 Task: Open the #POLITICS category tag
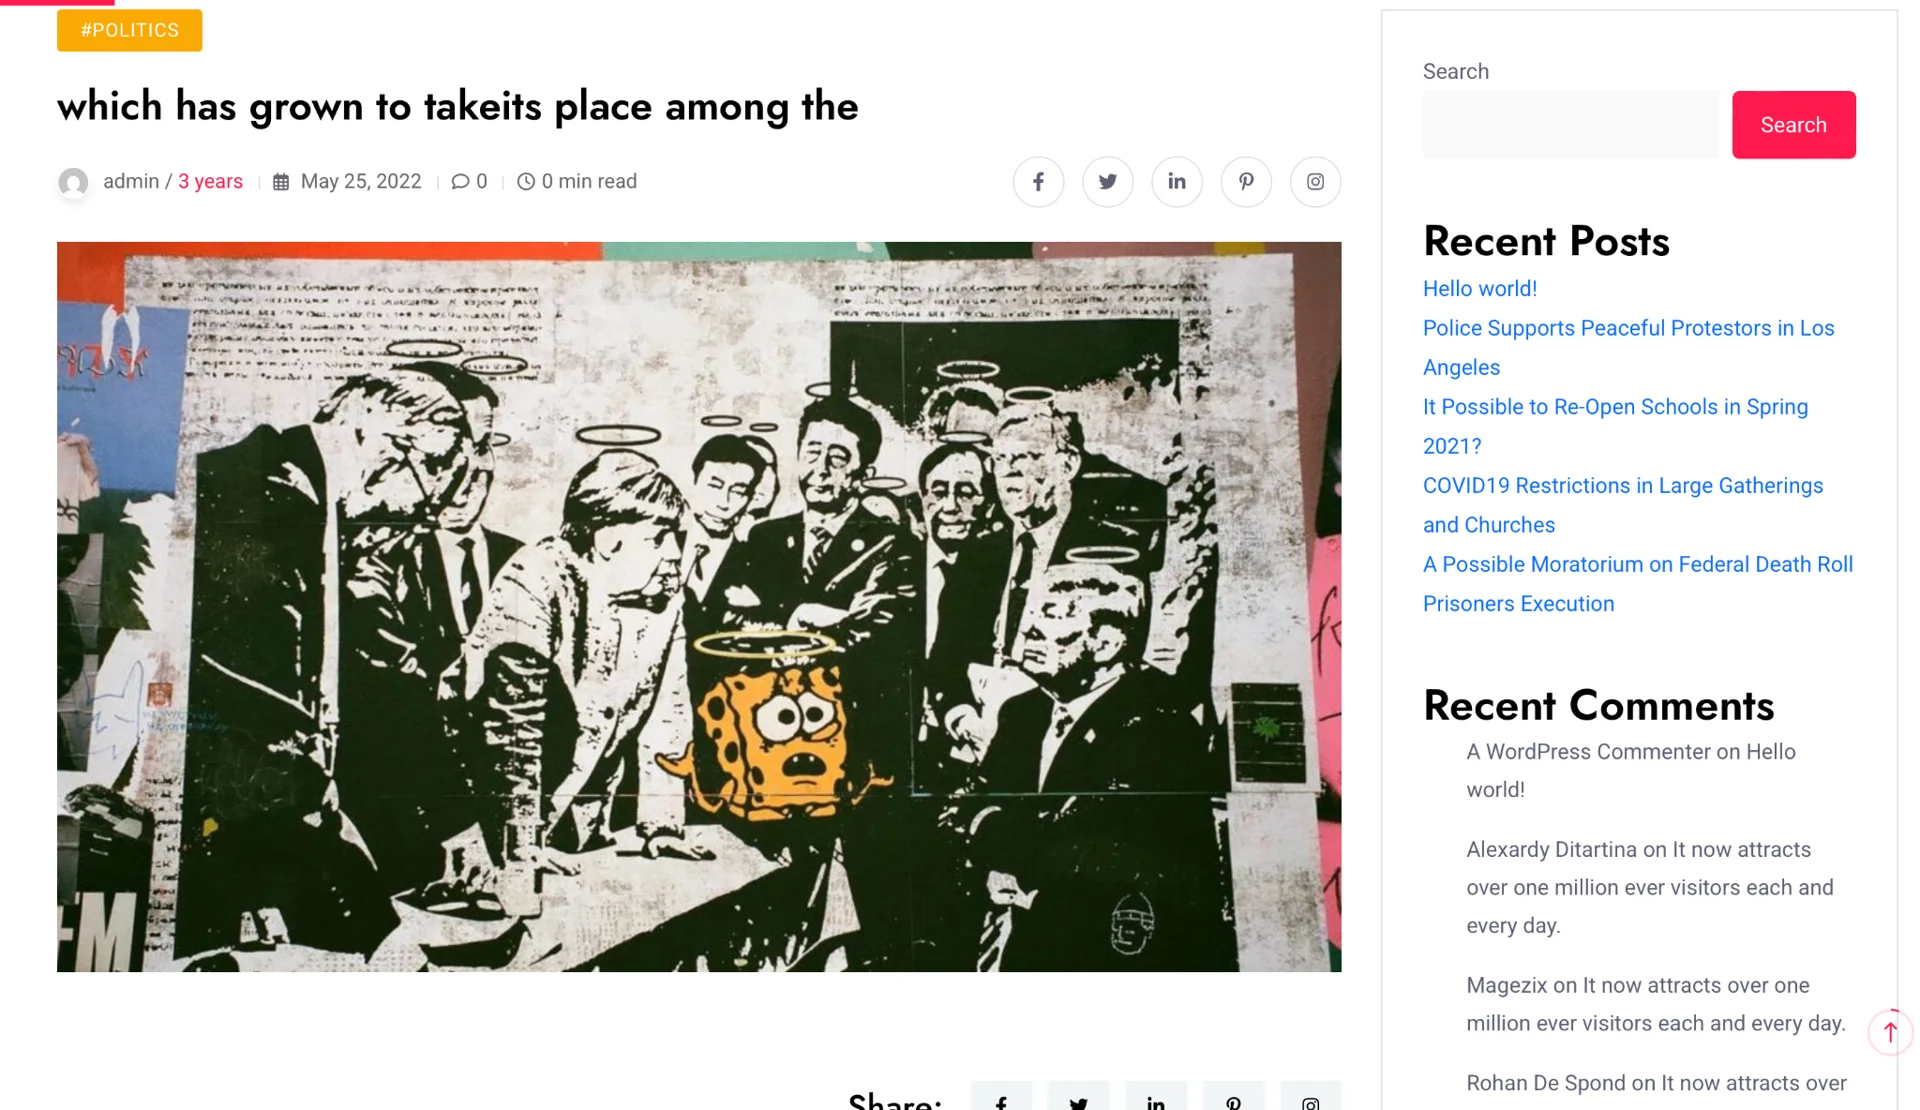(129, 30)
